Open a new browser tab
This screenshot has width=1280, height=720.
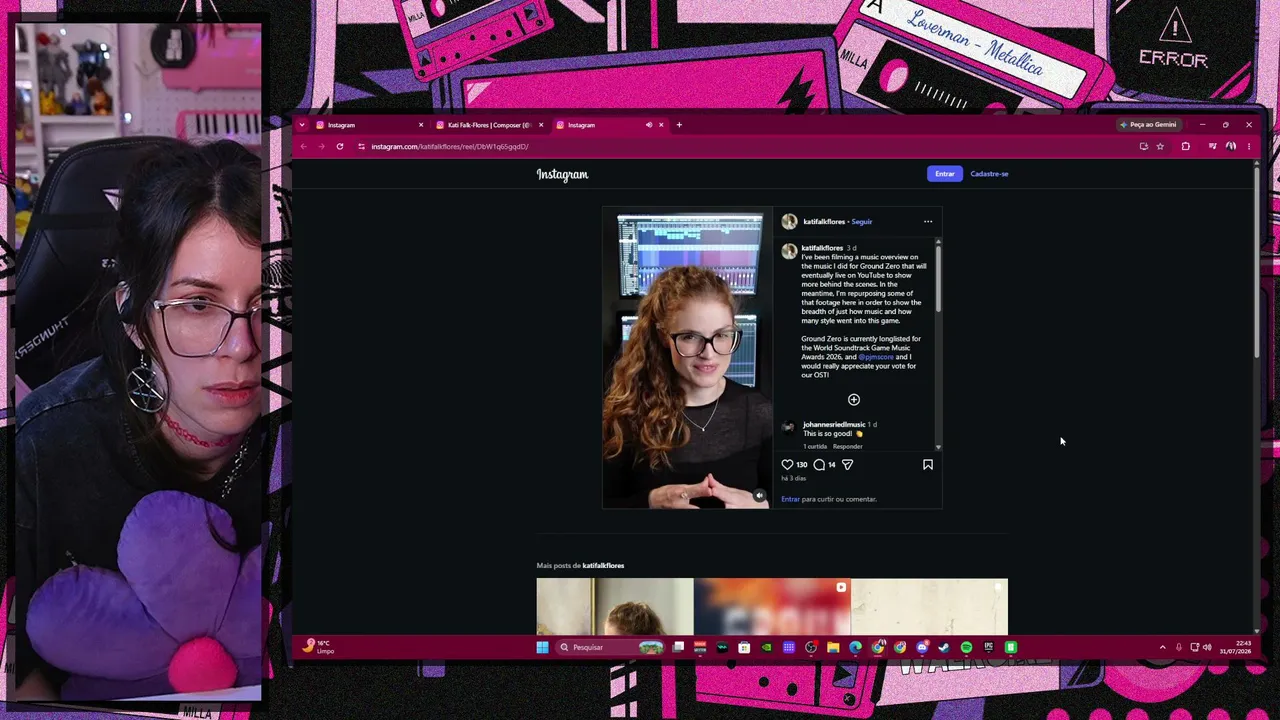(679, 125)
